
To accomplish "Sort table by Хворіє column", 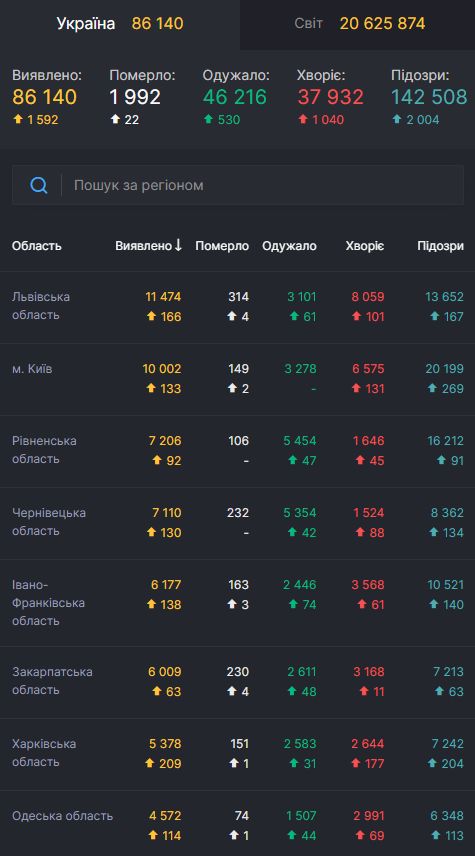I will click(x=365, y=246).
